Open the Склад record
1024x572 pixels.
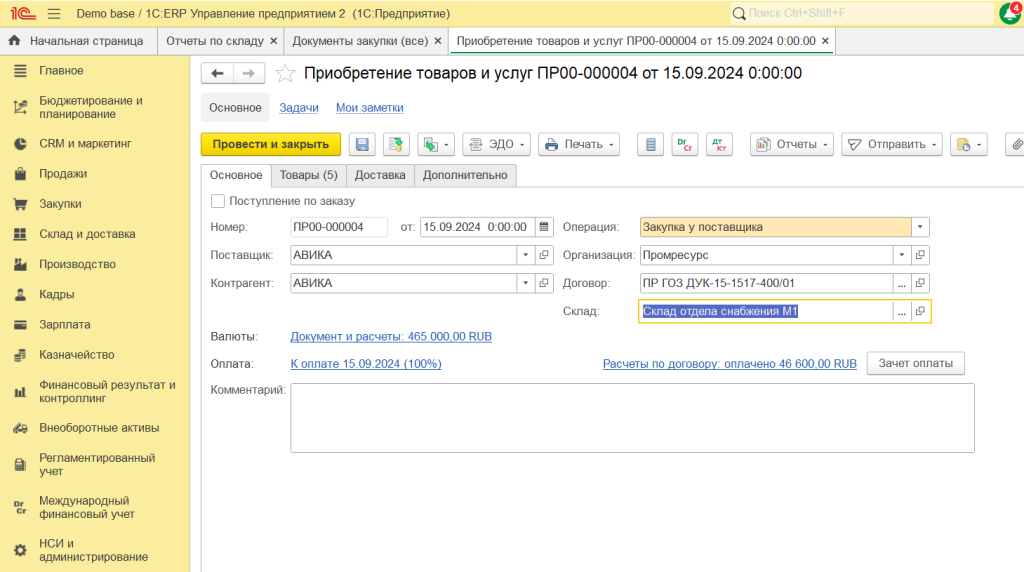[920, 311]
